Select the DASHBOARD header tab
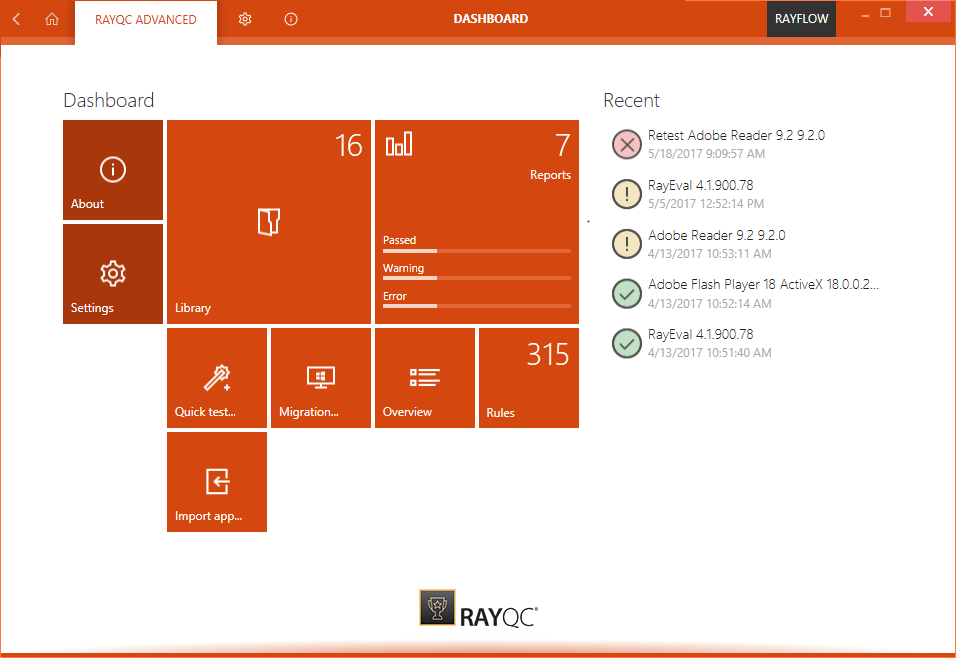The height and width of the screenshot is (658, 956). [490, 18]
